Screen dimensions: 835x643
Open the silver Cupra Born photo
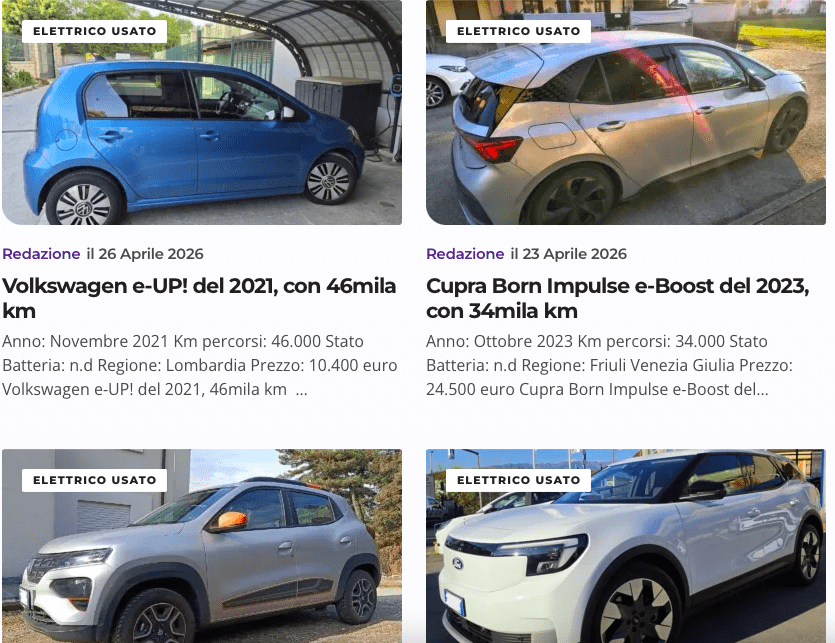pos(626,112)
